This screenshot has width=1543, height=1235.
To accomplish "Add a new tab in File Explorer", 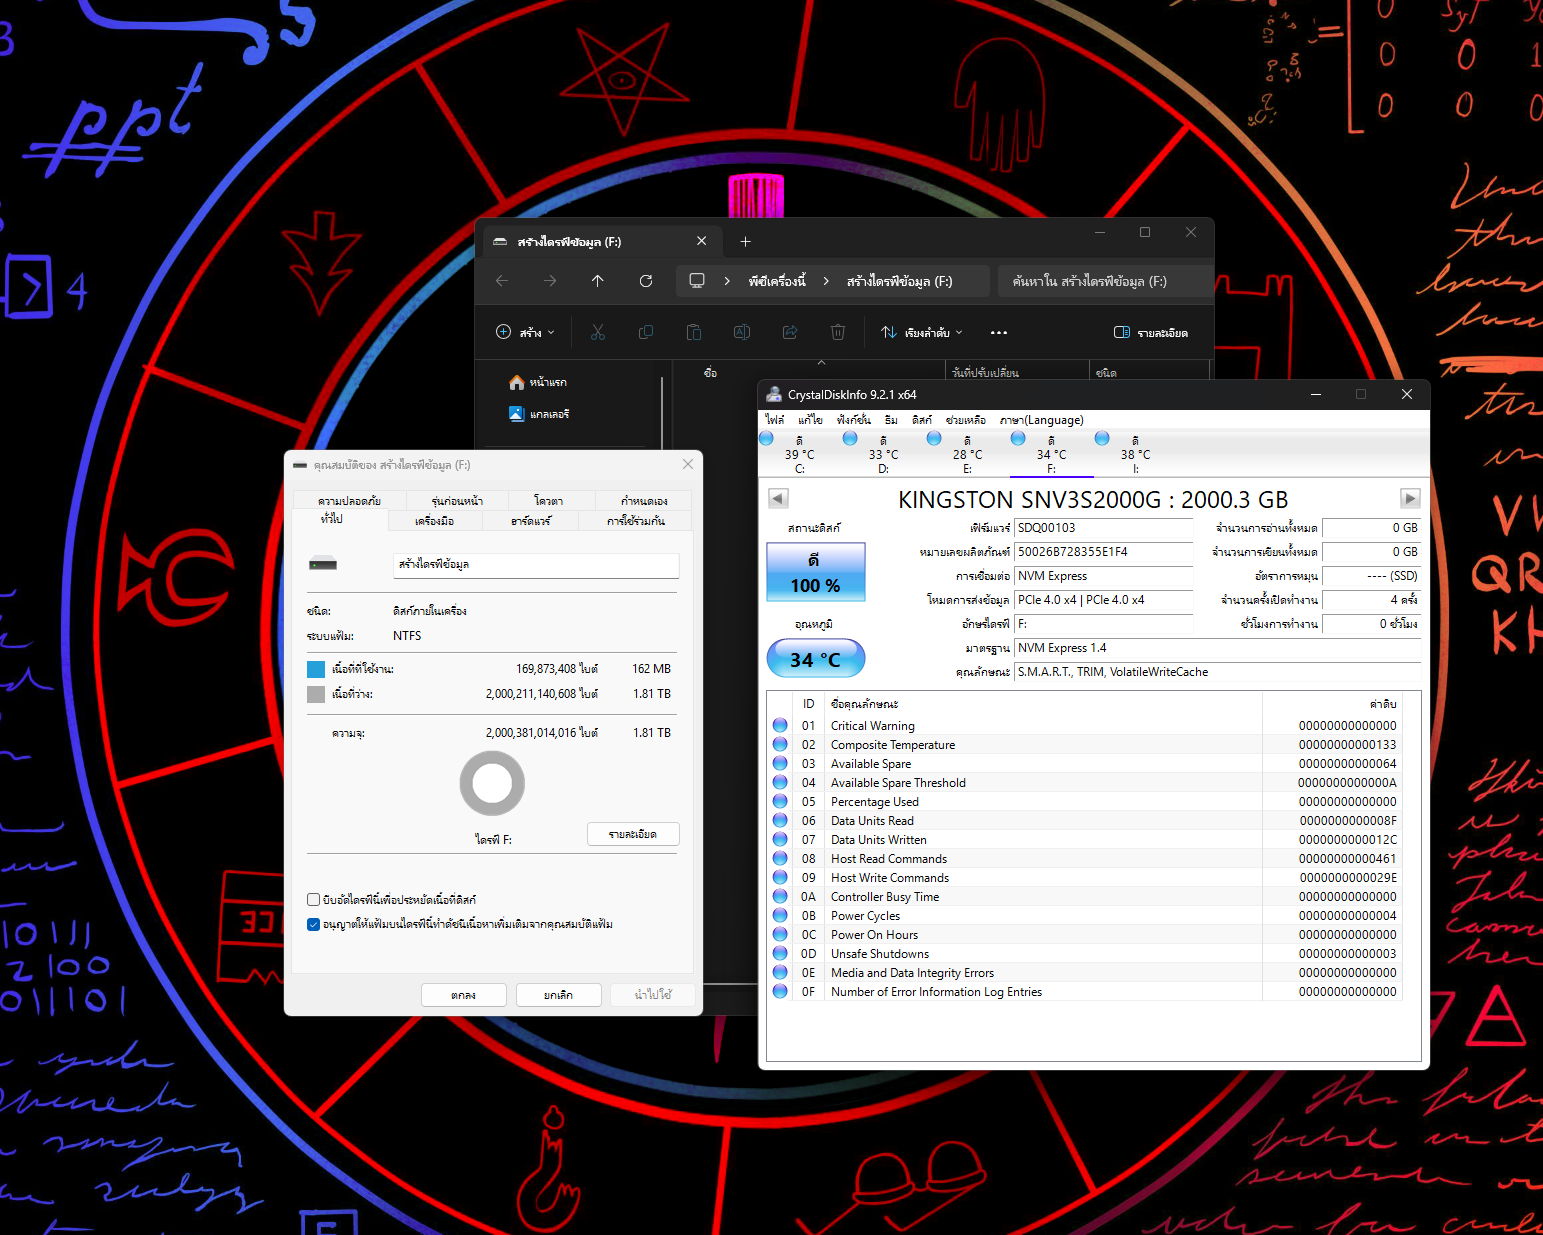I will tap(745, 241).
